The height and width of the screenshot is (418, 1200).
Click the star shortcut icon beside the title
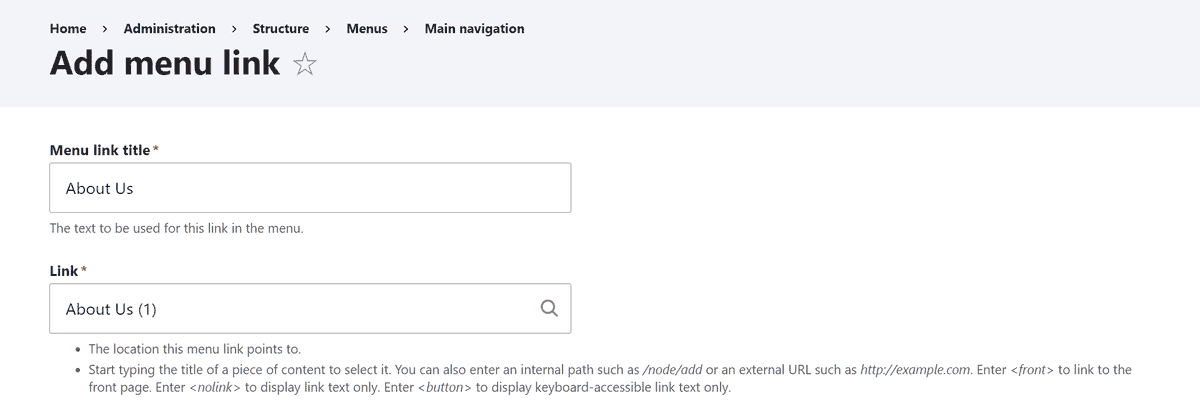click(305, 65)
